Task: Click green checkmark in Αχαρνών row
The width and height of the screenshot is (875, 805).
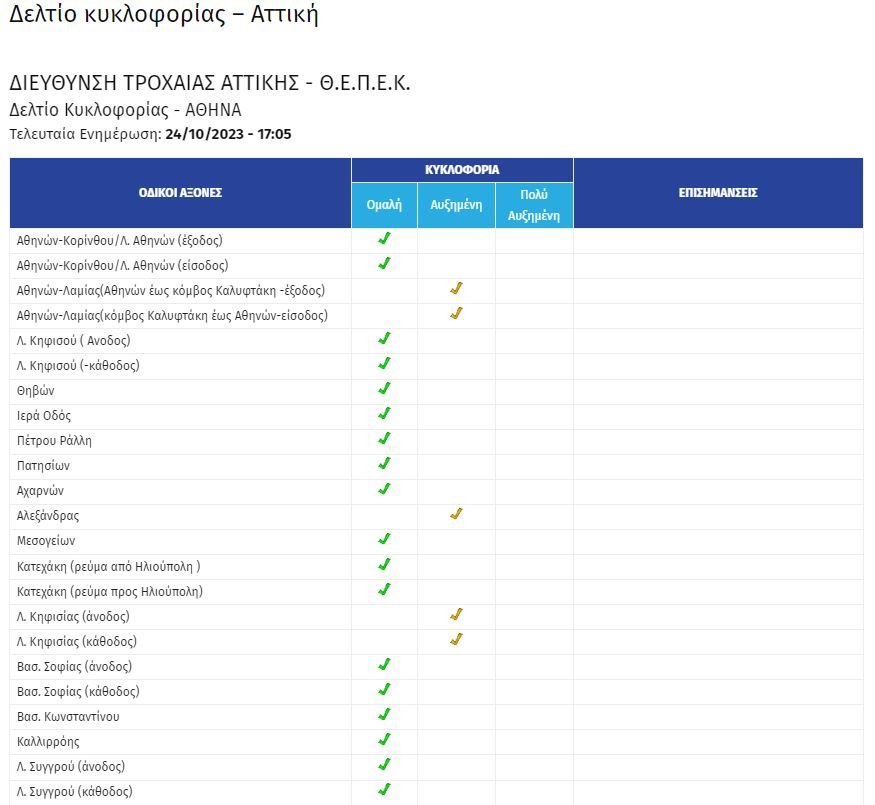Action: click(x=384, y=489)
